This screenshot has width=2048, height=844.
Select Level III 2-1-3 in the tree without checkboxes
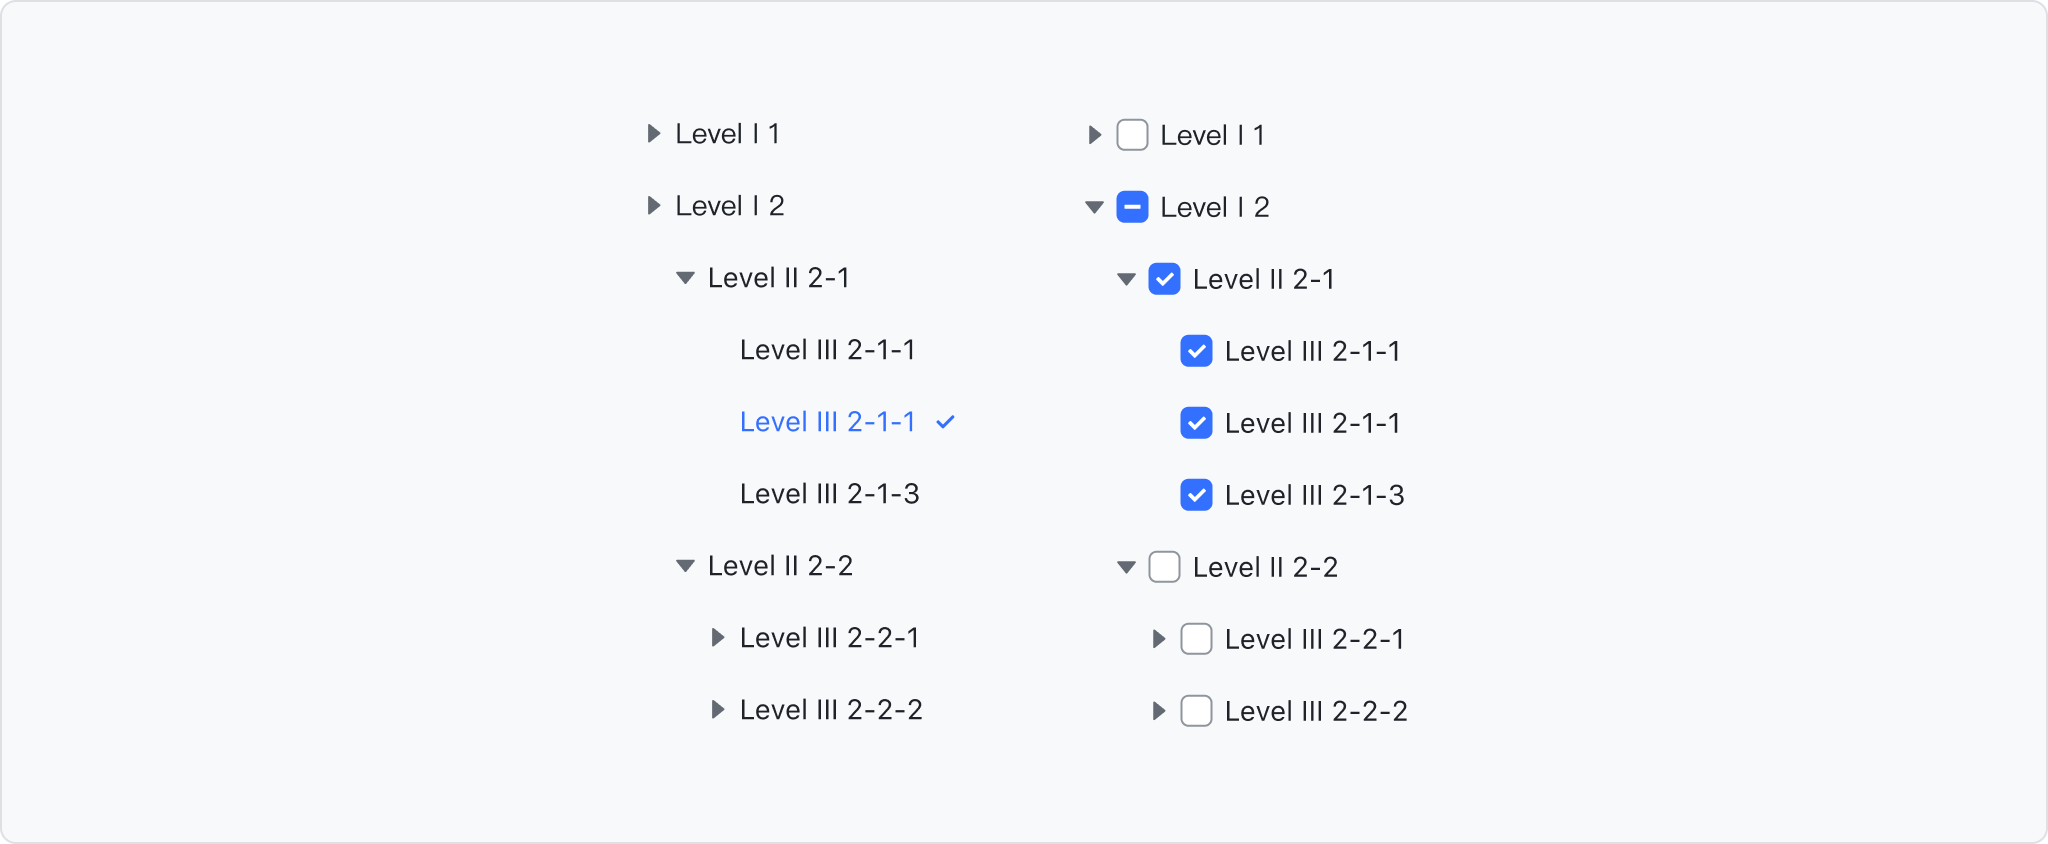pos(829,494)
